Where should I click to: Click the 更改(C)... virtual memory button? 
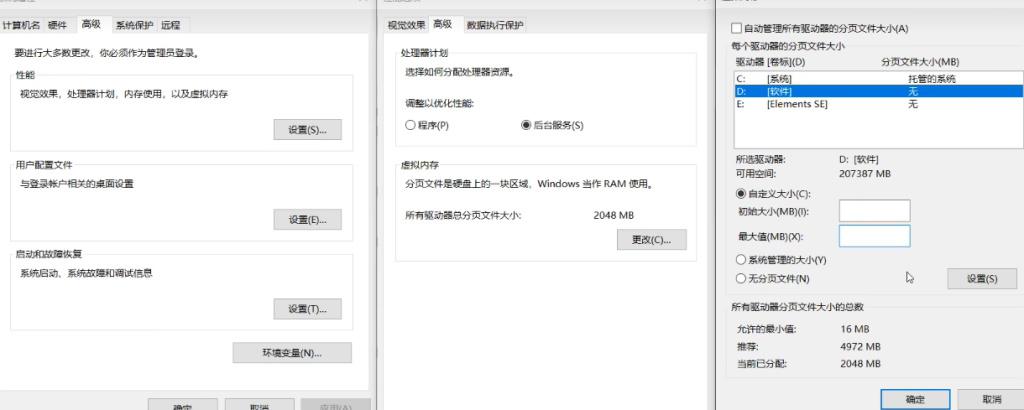[651, 240]
